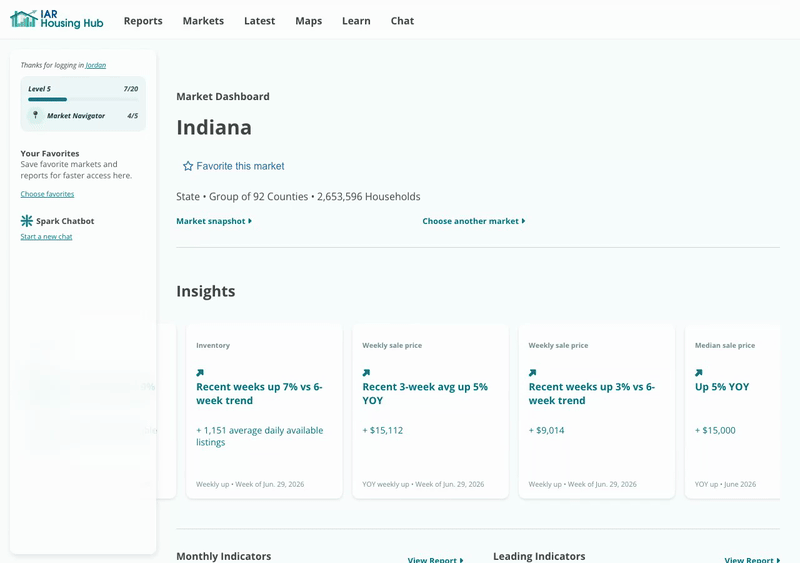
Task: Click the star icon to favorite Indiana
Action: (188, 166)
